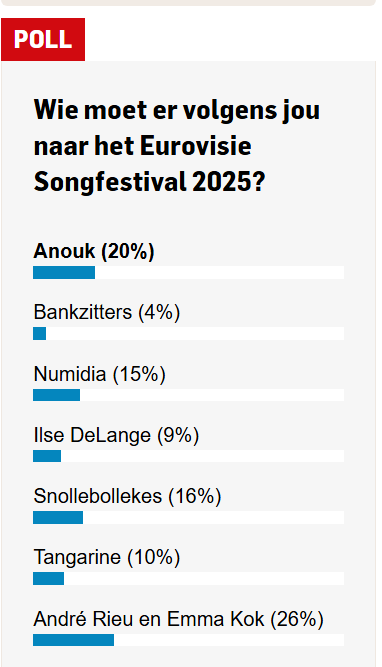382x667 pixels.
Task: Click the blue filled portion of Snollebollekes bar
Action: [x=58, y=517]
